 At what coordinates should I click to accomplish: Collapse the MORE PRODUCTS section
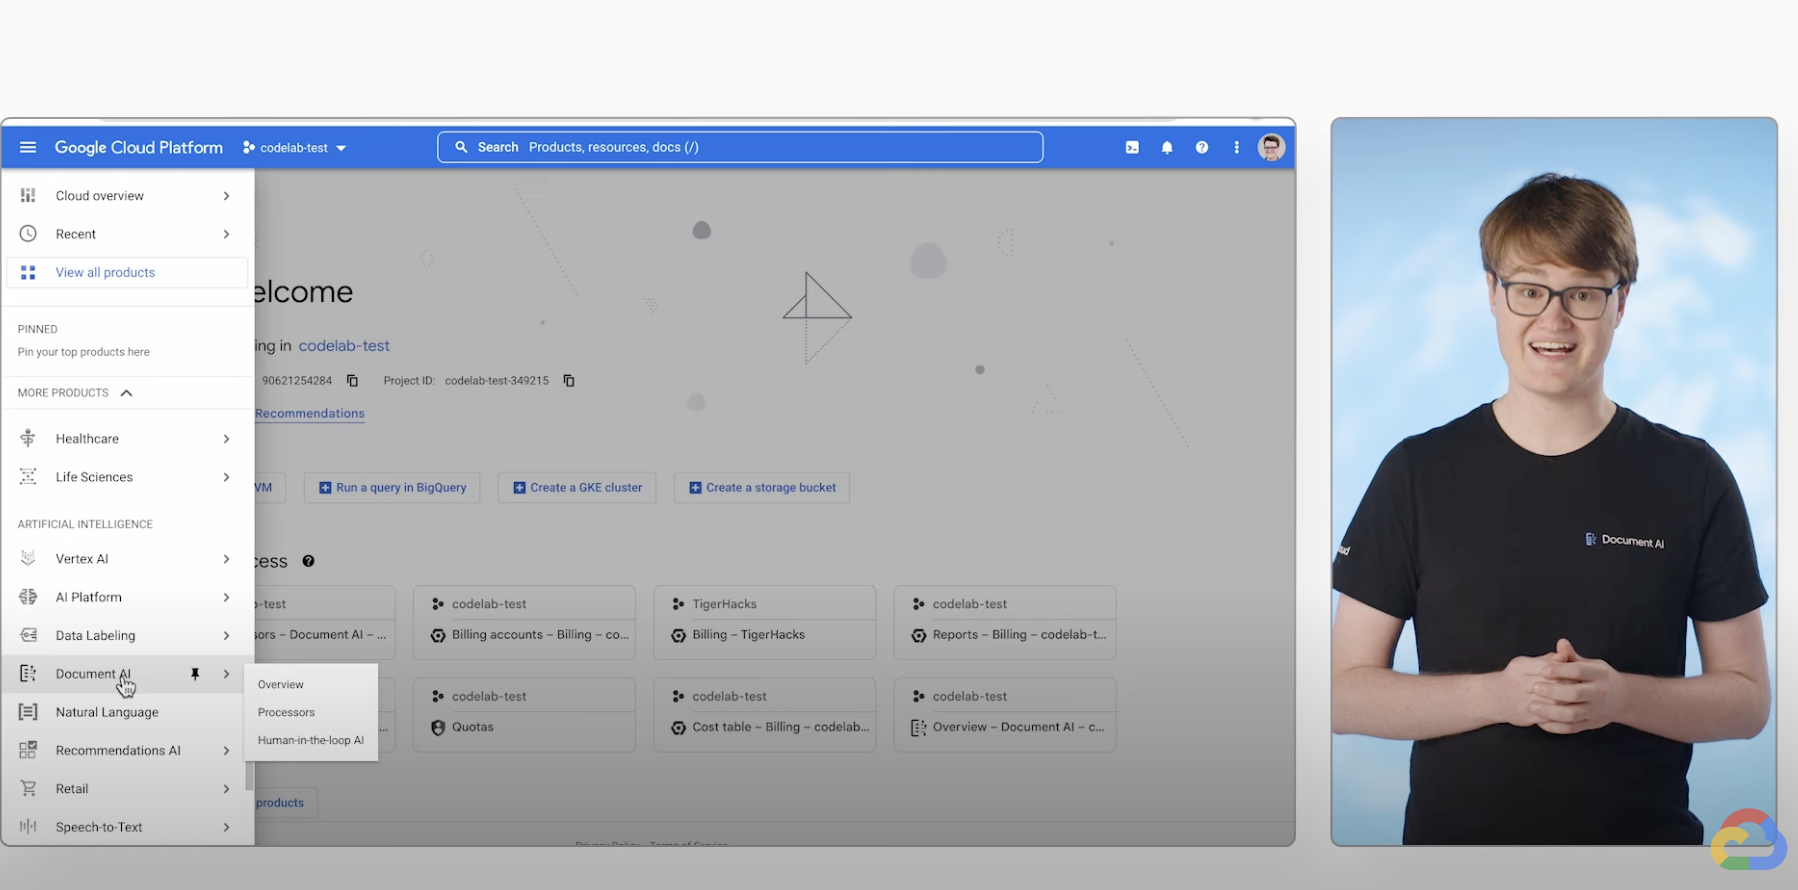tap(75, 392)
